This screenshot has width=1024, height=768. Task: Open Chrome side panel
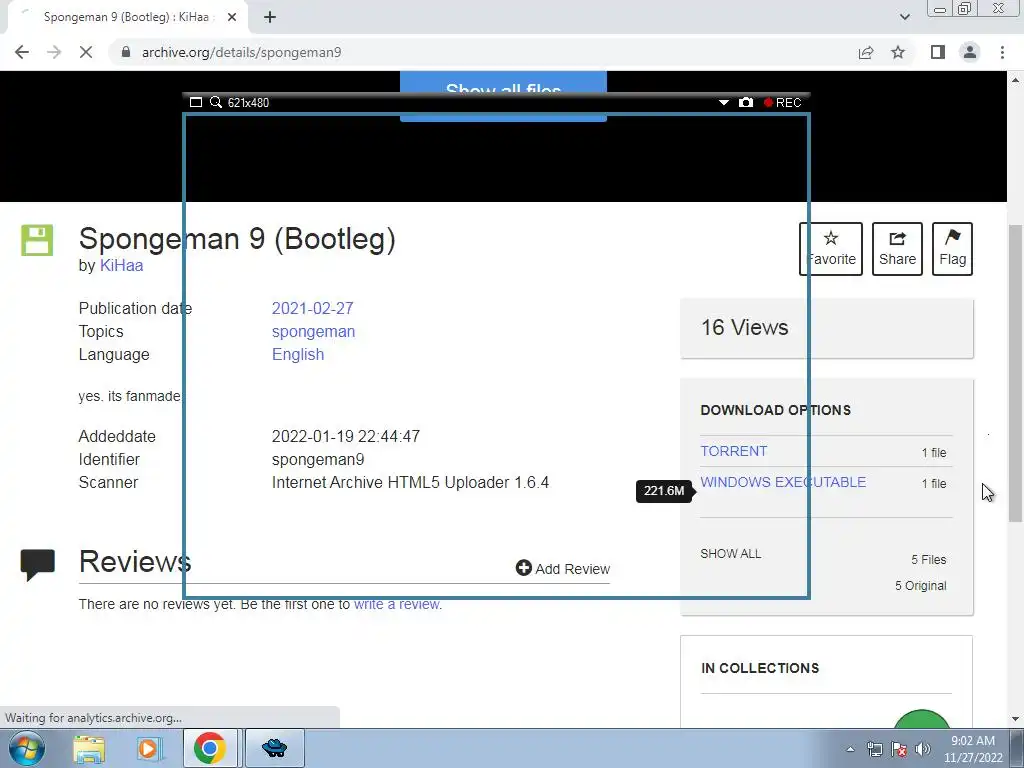coord(938,52)
